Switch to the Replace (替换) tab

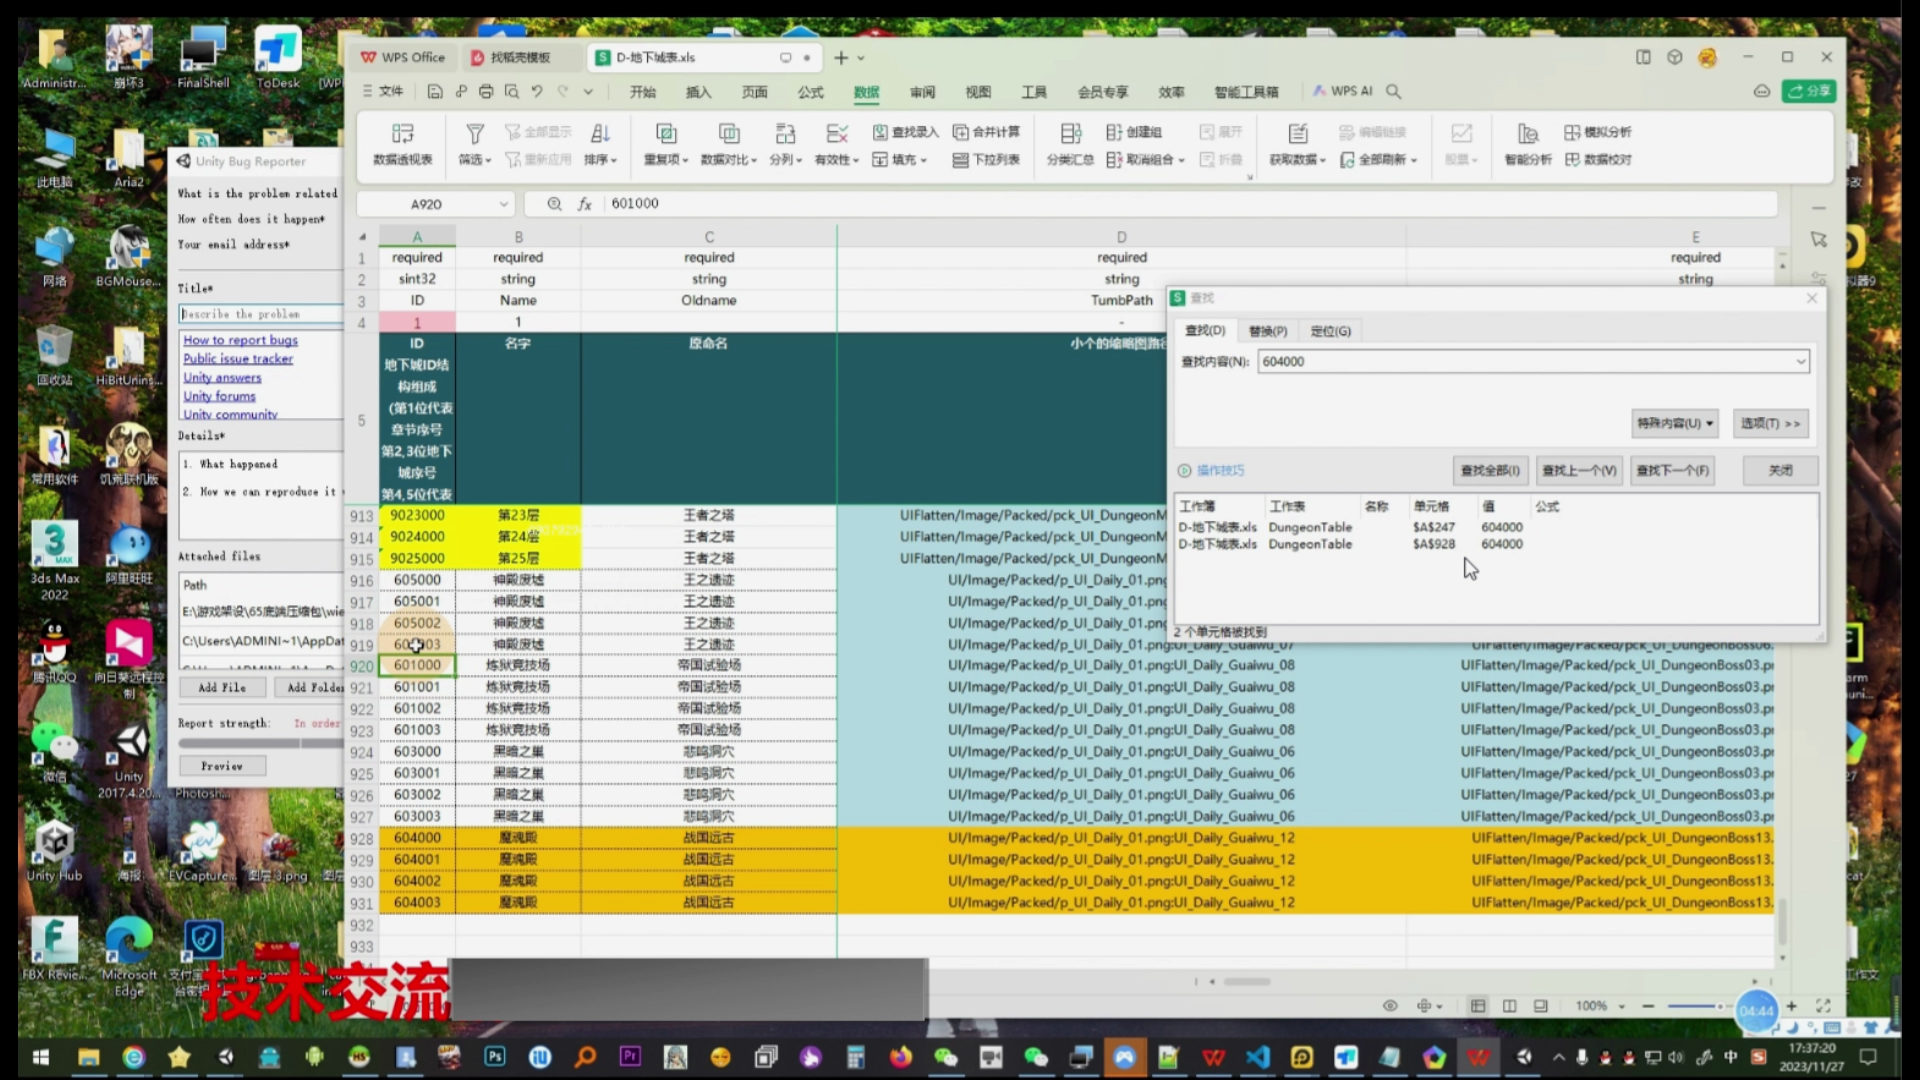pos(1267,331)
